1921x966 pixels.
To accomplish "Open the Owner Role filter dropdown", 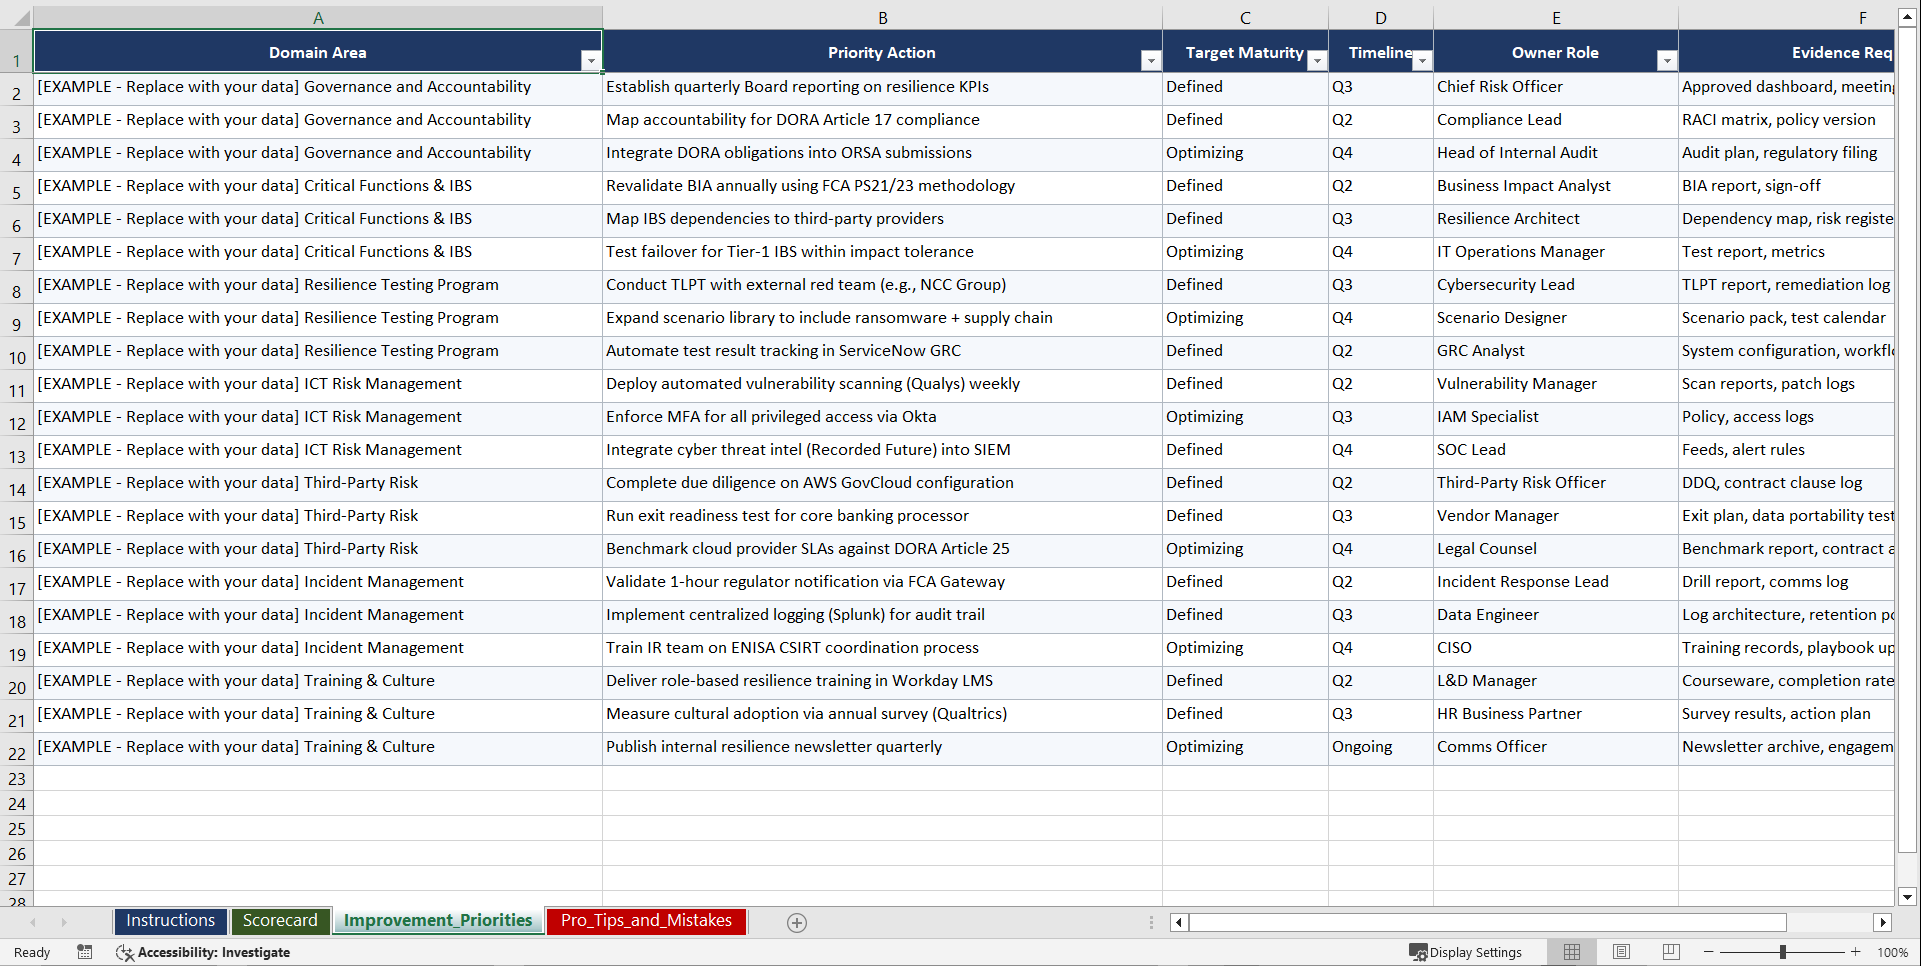I will (x=1666, y=60).
